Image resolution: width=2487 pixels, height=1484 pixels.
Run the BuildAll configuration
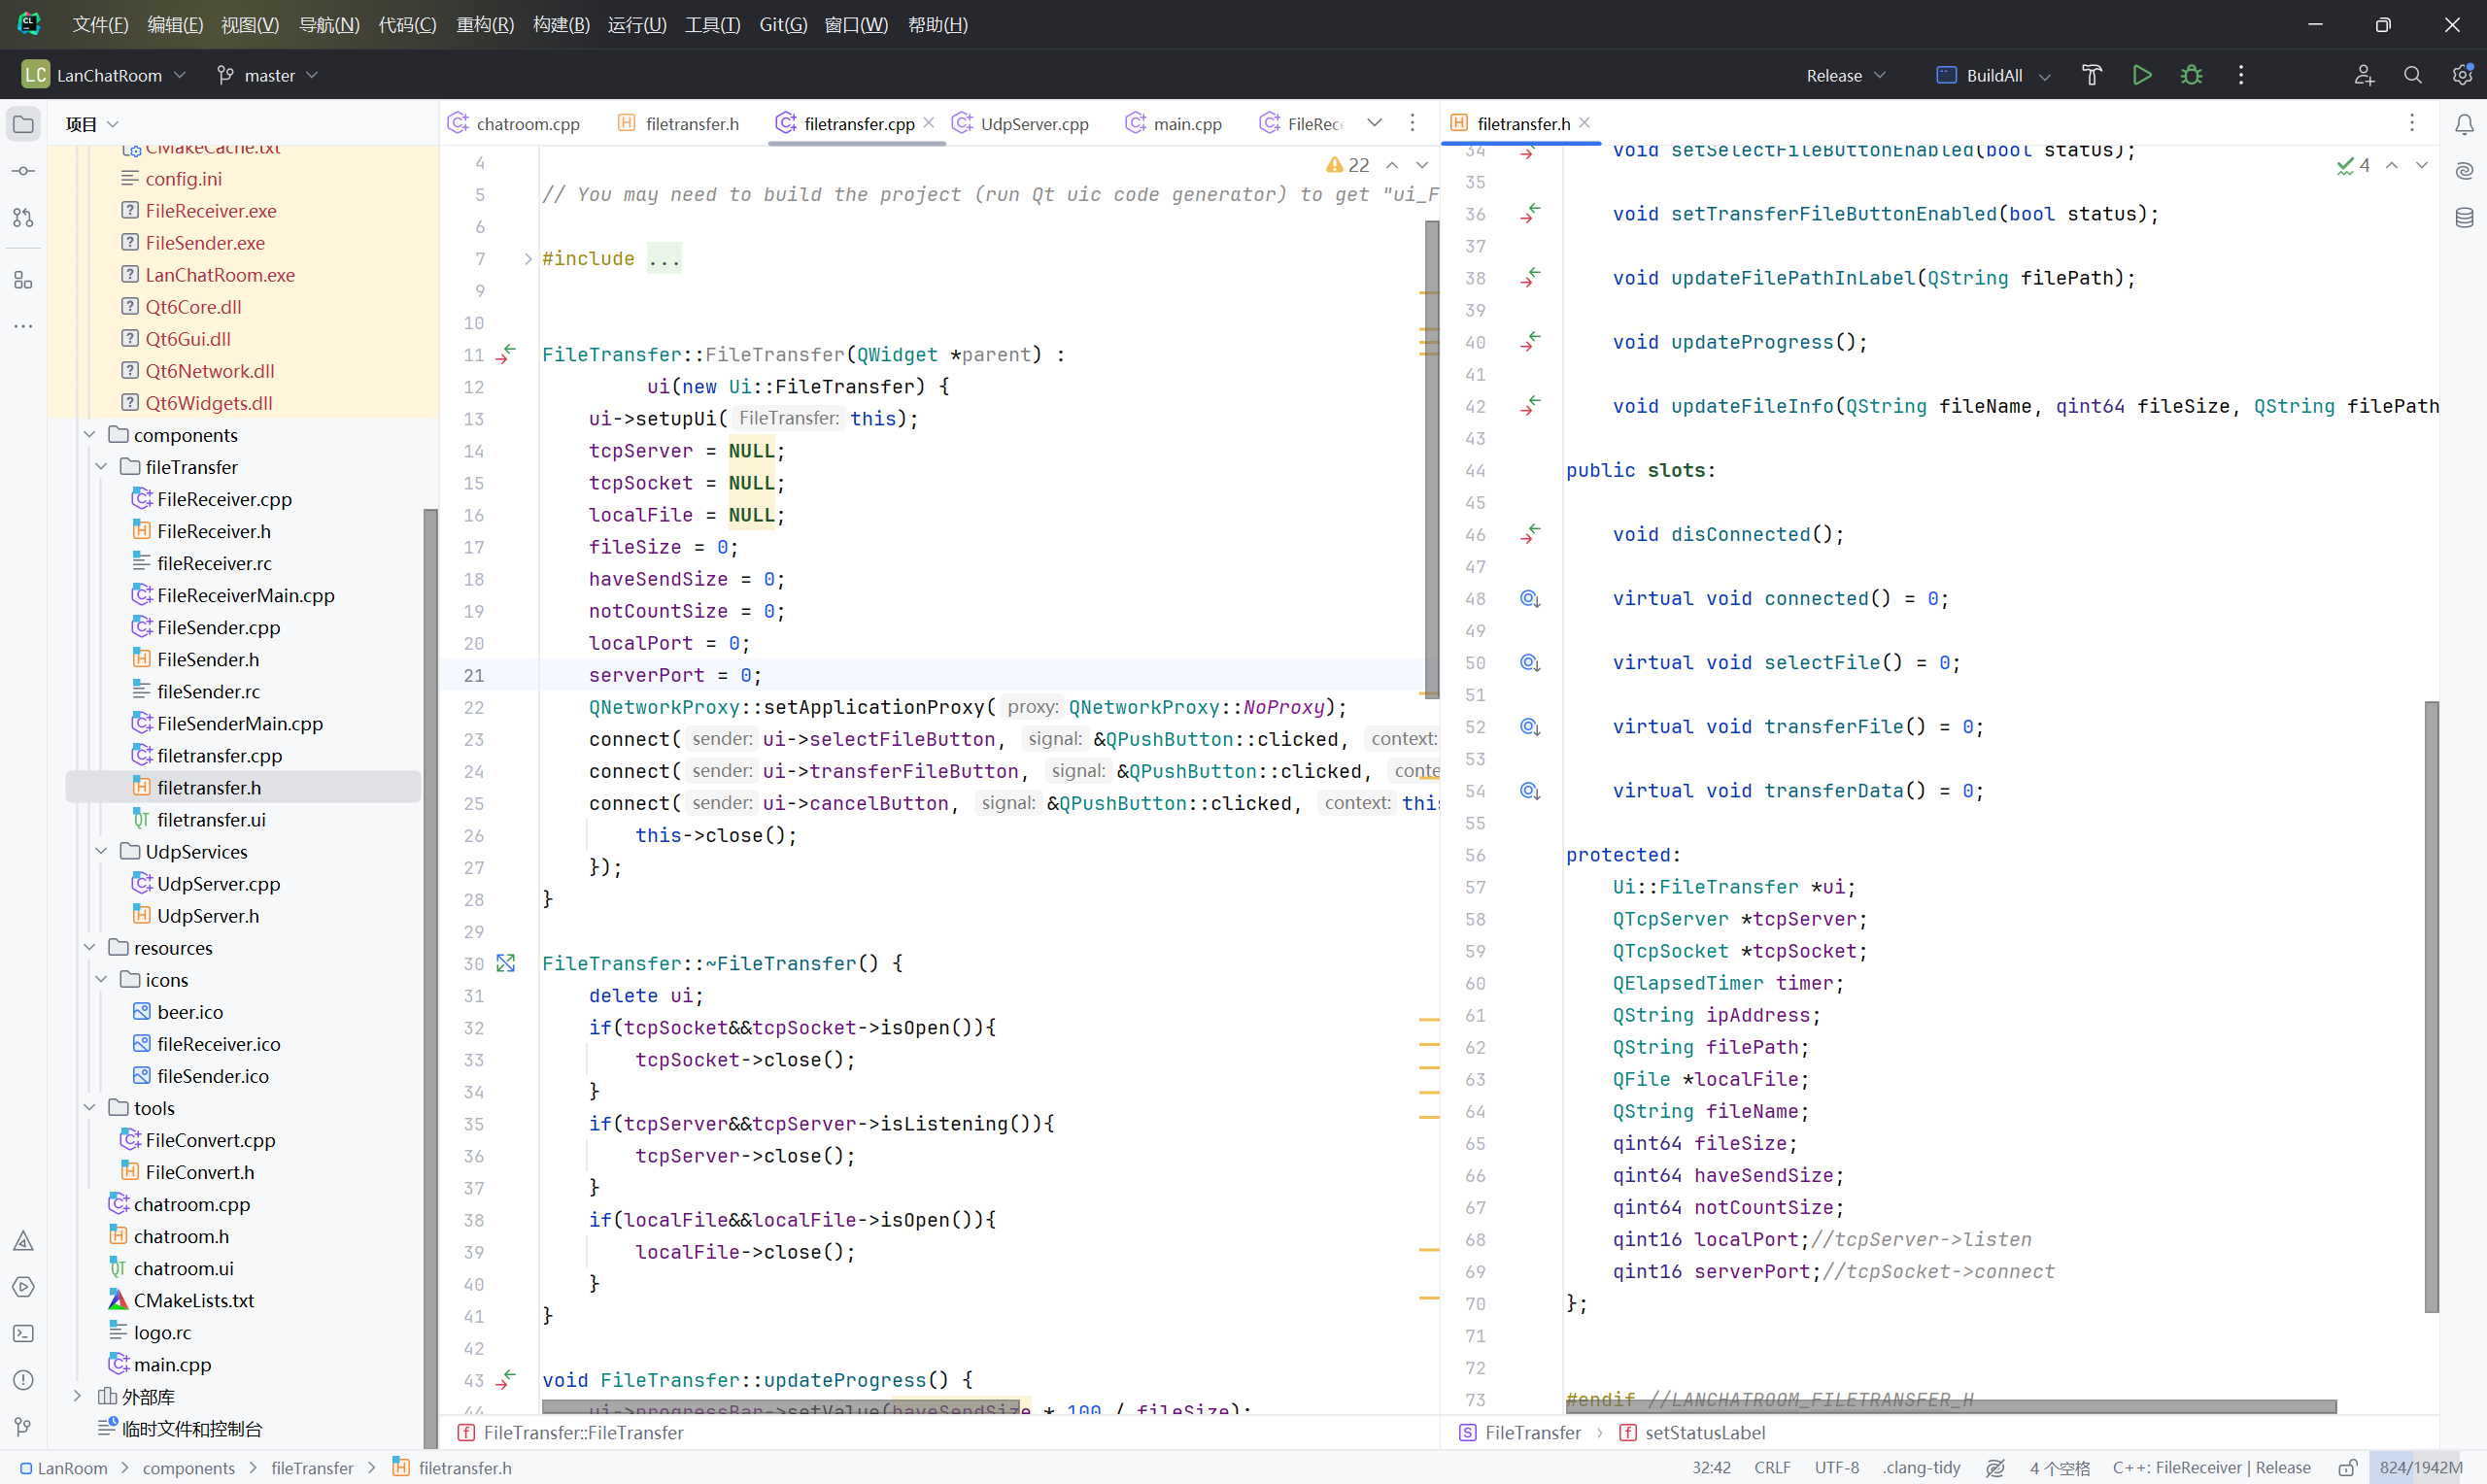point(2141,75)
